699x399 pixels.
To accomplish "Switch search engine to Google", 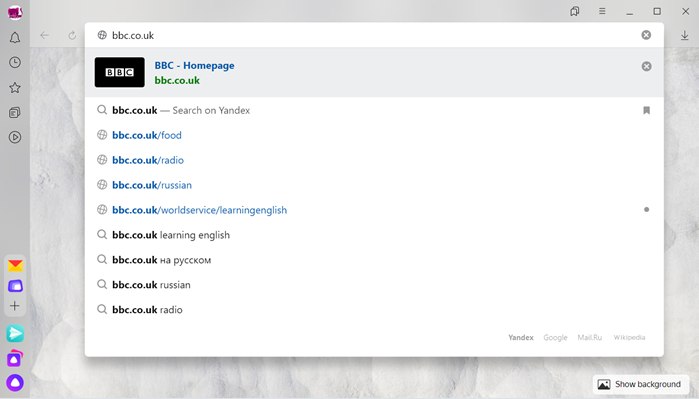I will [x=555, y=337].
